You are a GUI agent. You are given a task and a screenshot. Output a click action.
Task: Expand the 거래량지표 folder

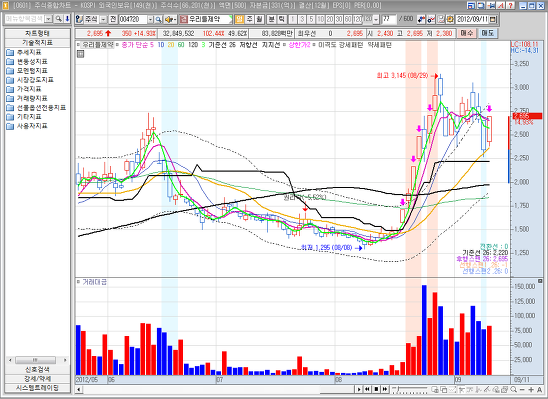[27, 98]
